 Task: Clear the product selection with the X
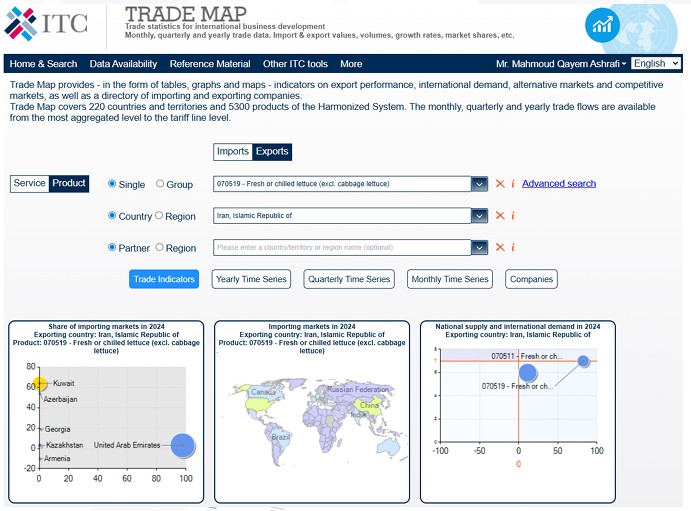pos(500,184)
